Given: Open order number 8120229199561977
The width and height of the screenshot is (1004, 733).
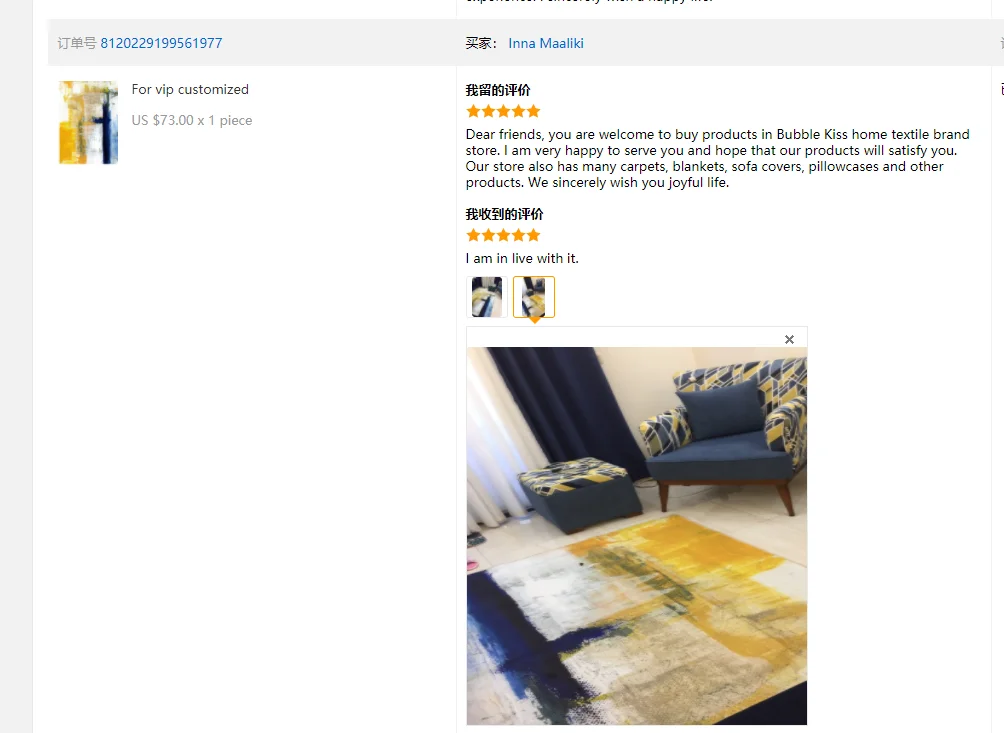Looking at the screenshot, I should pyautogui.click(x=161, y=43).
